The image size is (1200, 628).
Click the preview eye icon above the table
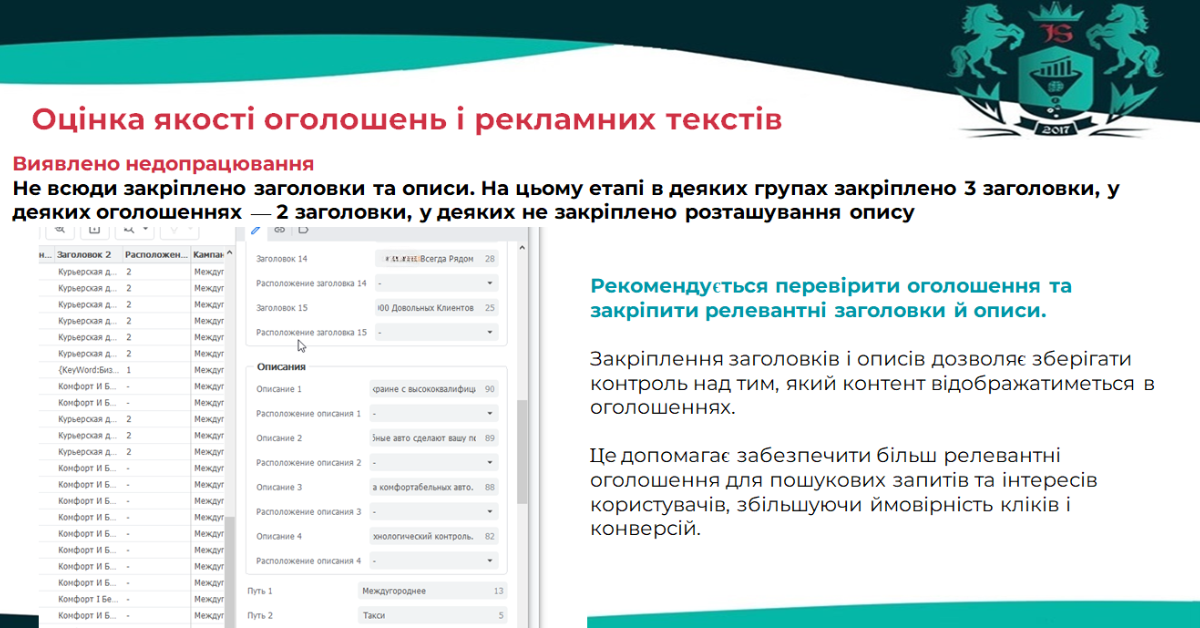[x=60, y=232]
